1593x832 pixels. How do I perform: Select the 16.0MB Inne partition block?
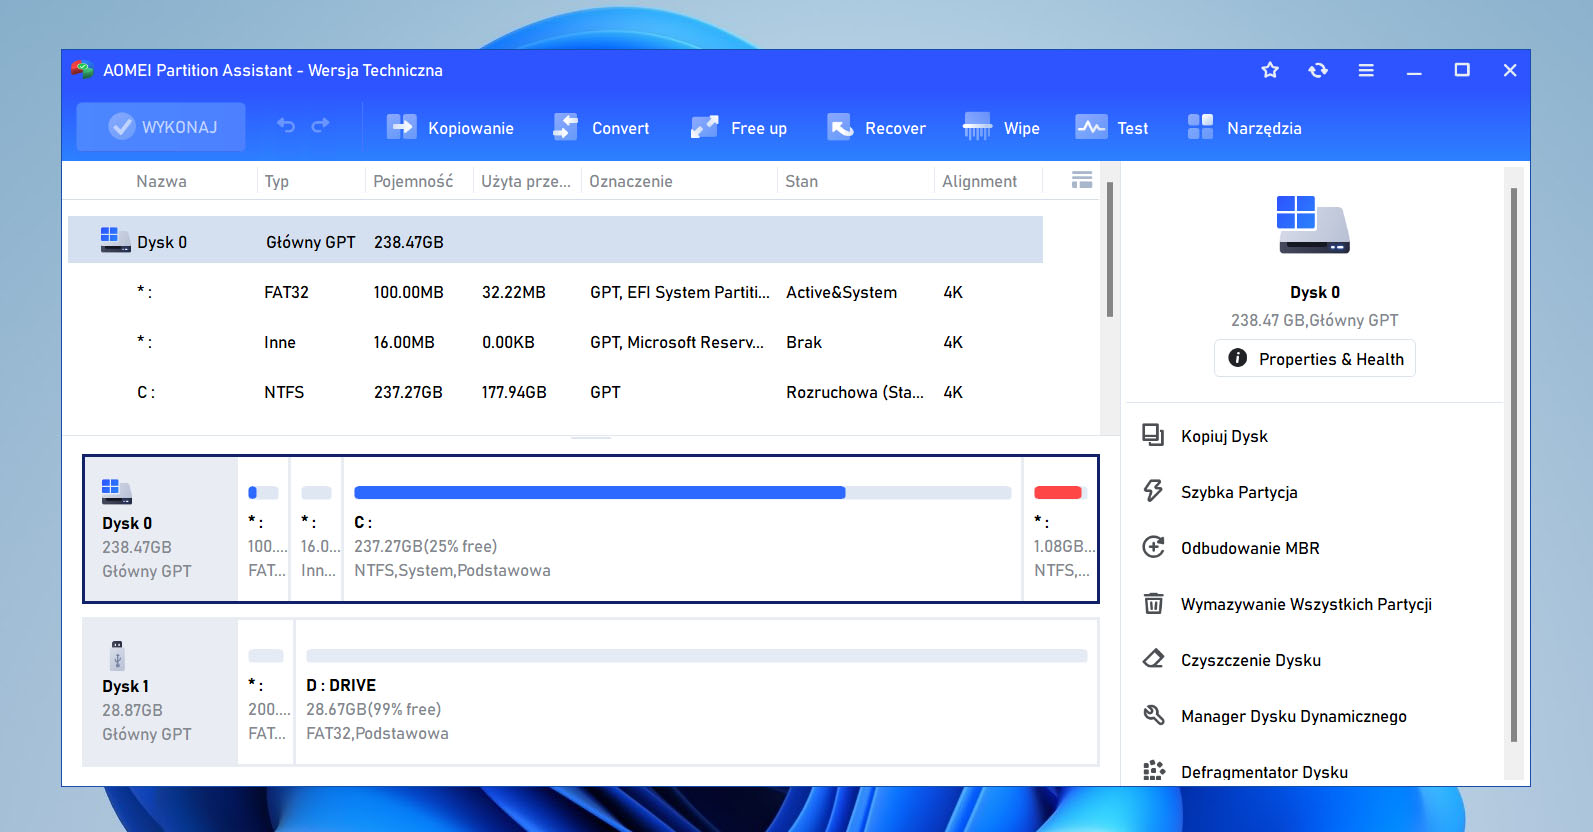(317, 529)
